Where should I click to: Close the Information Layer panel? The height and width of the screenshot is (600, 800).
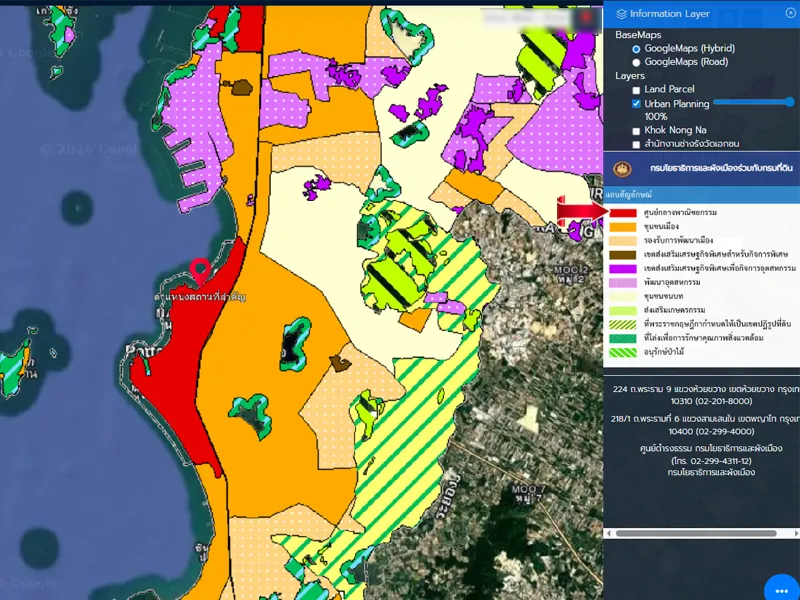point(790,13)
